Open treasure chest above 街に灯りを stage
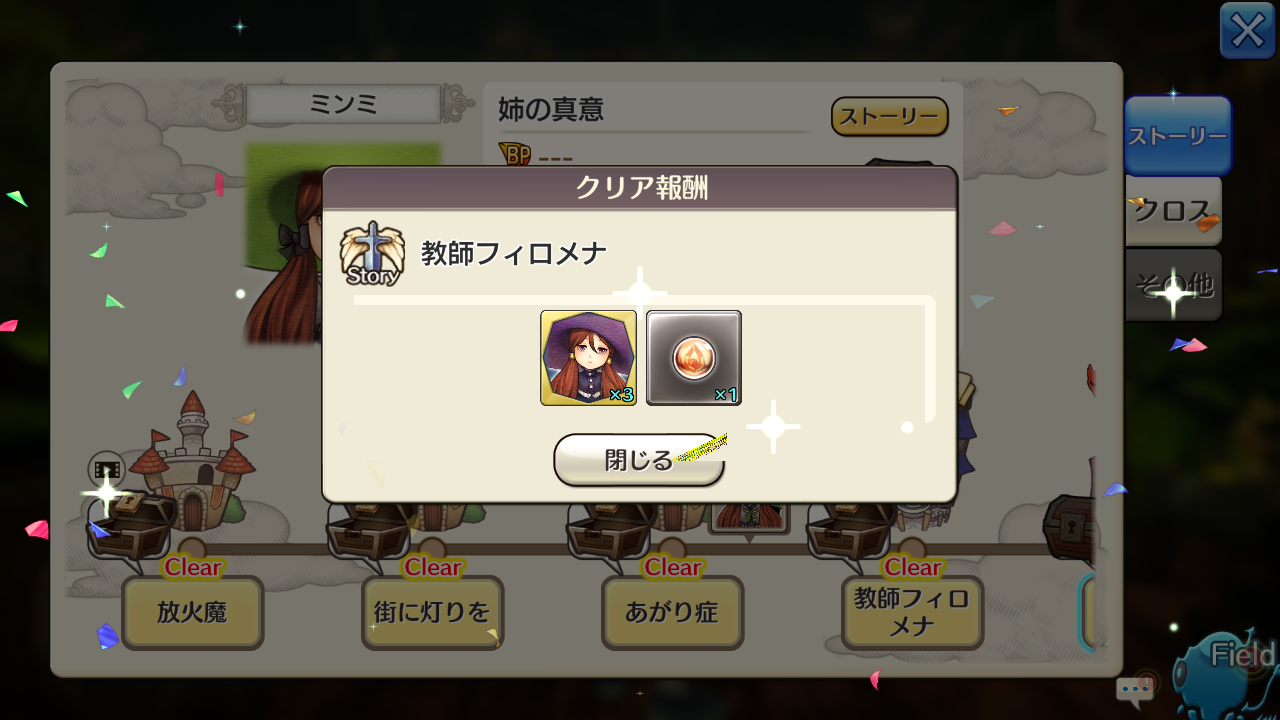Image resolution: width=1280 pixels, height=720 pixels. point(371,527)
